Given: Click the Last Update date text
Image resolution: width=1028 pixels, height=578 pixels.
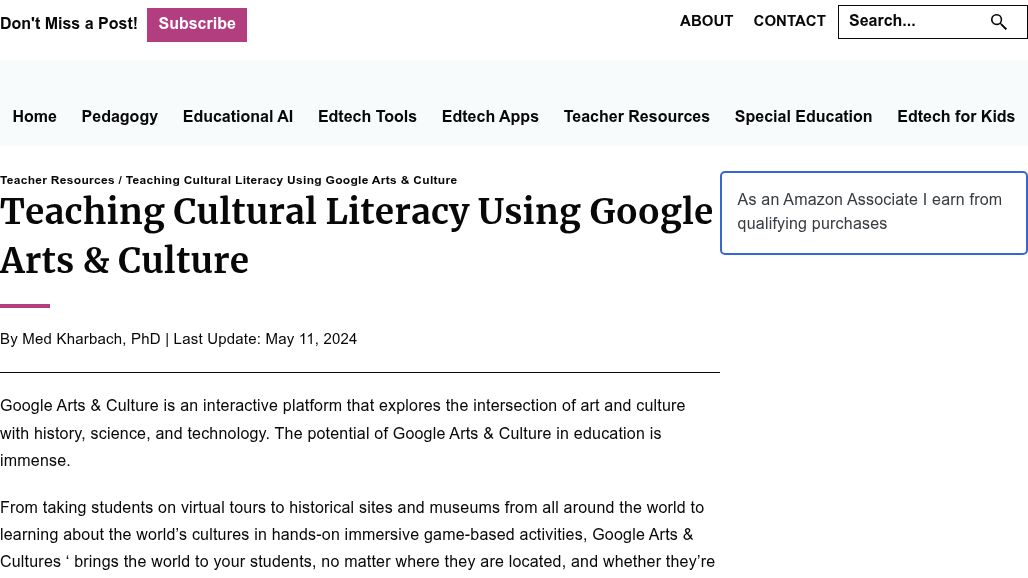Looking at the screenshot, I should pos(265,339).
